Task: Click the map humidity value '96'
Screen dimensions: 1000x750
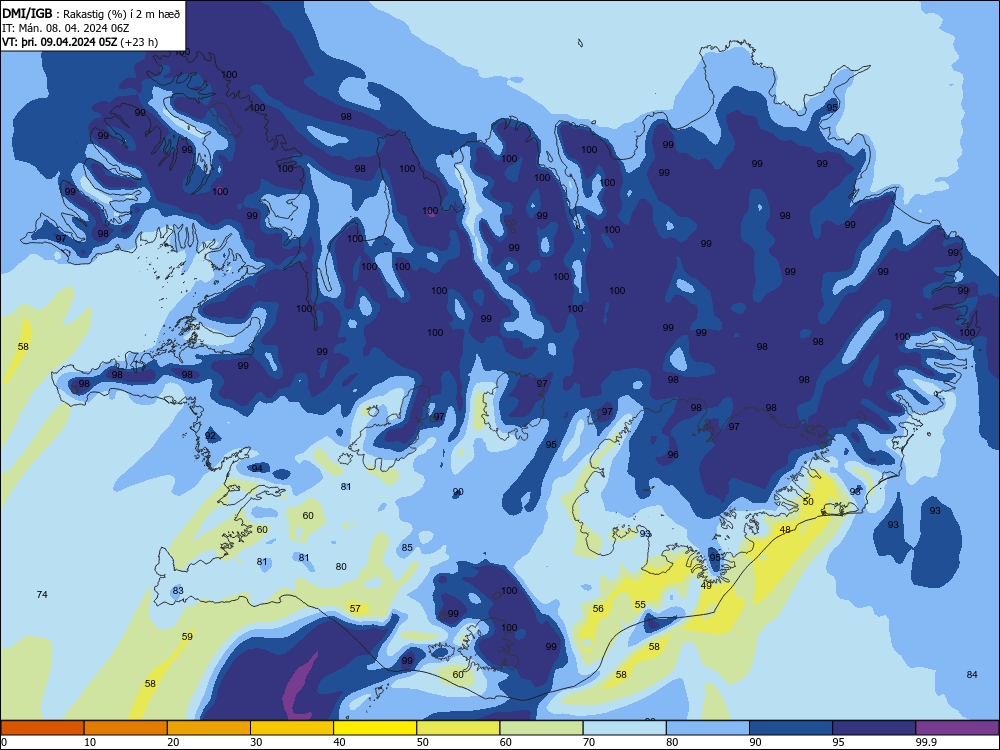Action: tap(673, 455)
